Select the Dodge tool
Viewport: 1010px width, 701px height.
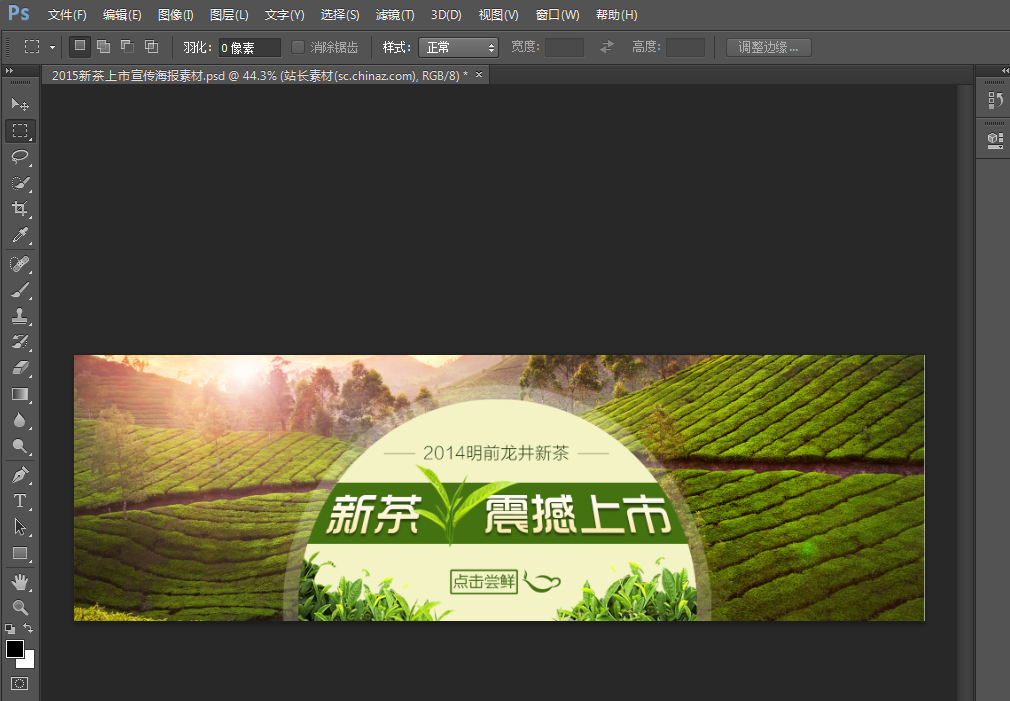coord(20,447)
